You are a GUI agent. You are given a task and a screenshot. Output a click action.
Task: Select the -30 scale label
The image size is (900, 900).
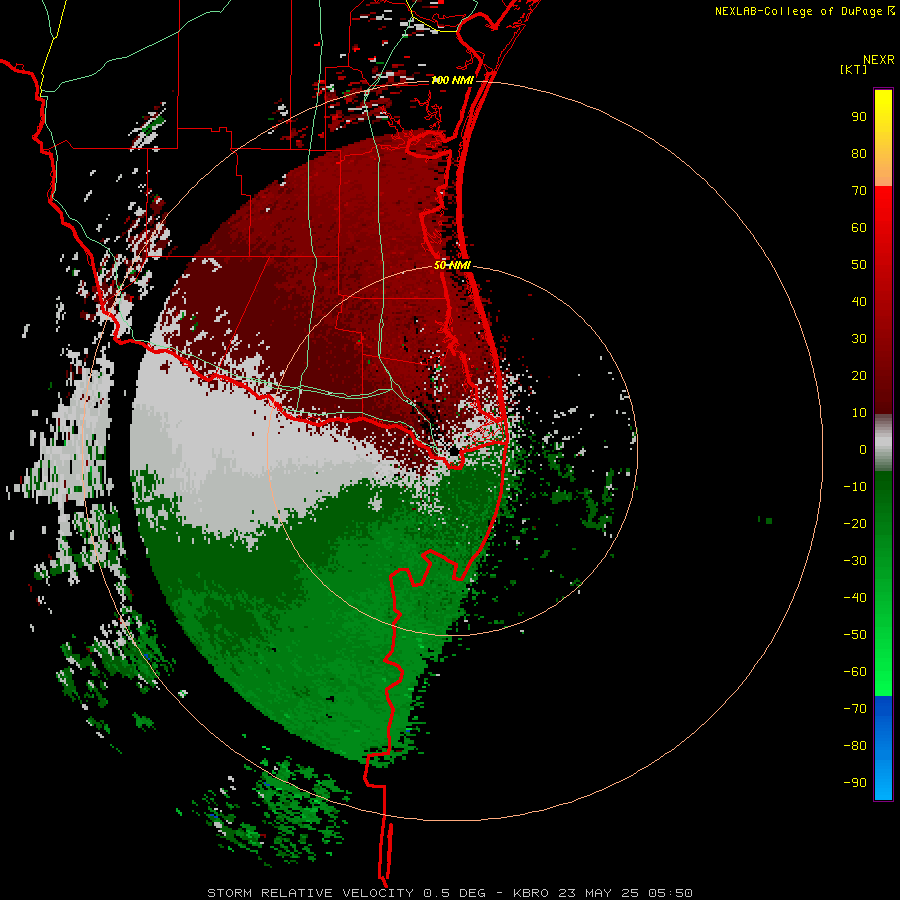(855, 561)
